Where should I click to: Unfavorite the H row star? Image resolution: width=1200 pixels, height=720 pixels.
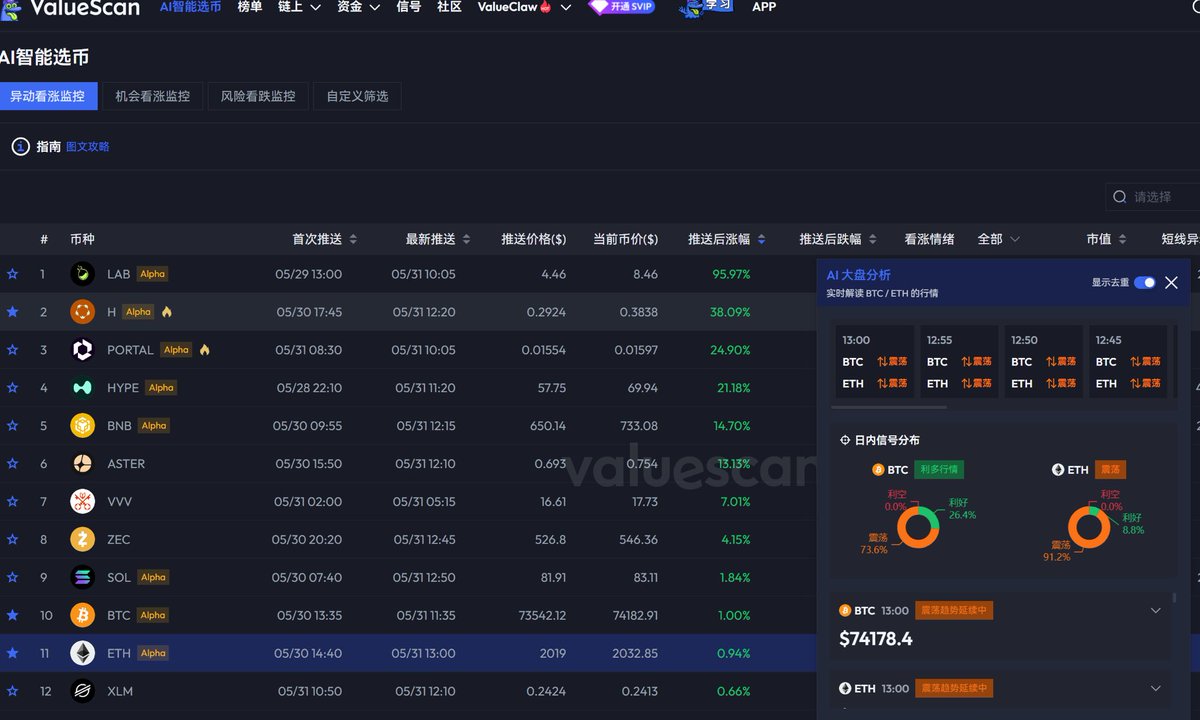(x=12, y=312)
